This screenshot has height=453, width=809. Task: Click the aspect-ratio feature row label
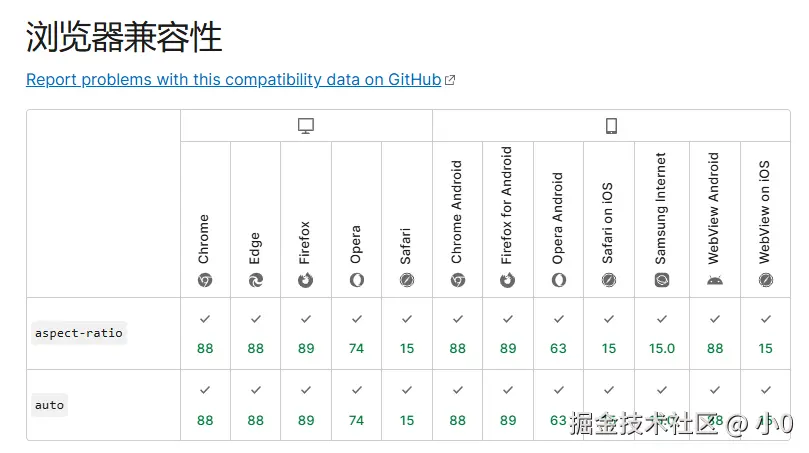click(79, 333)
